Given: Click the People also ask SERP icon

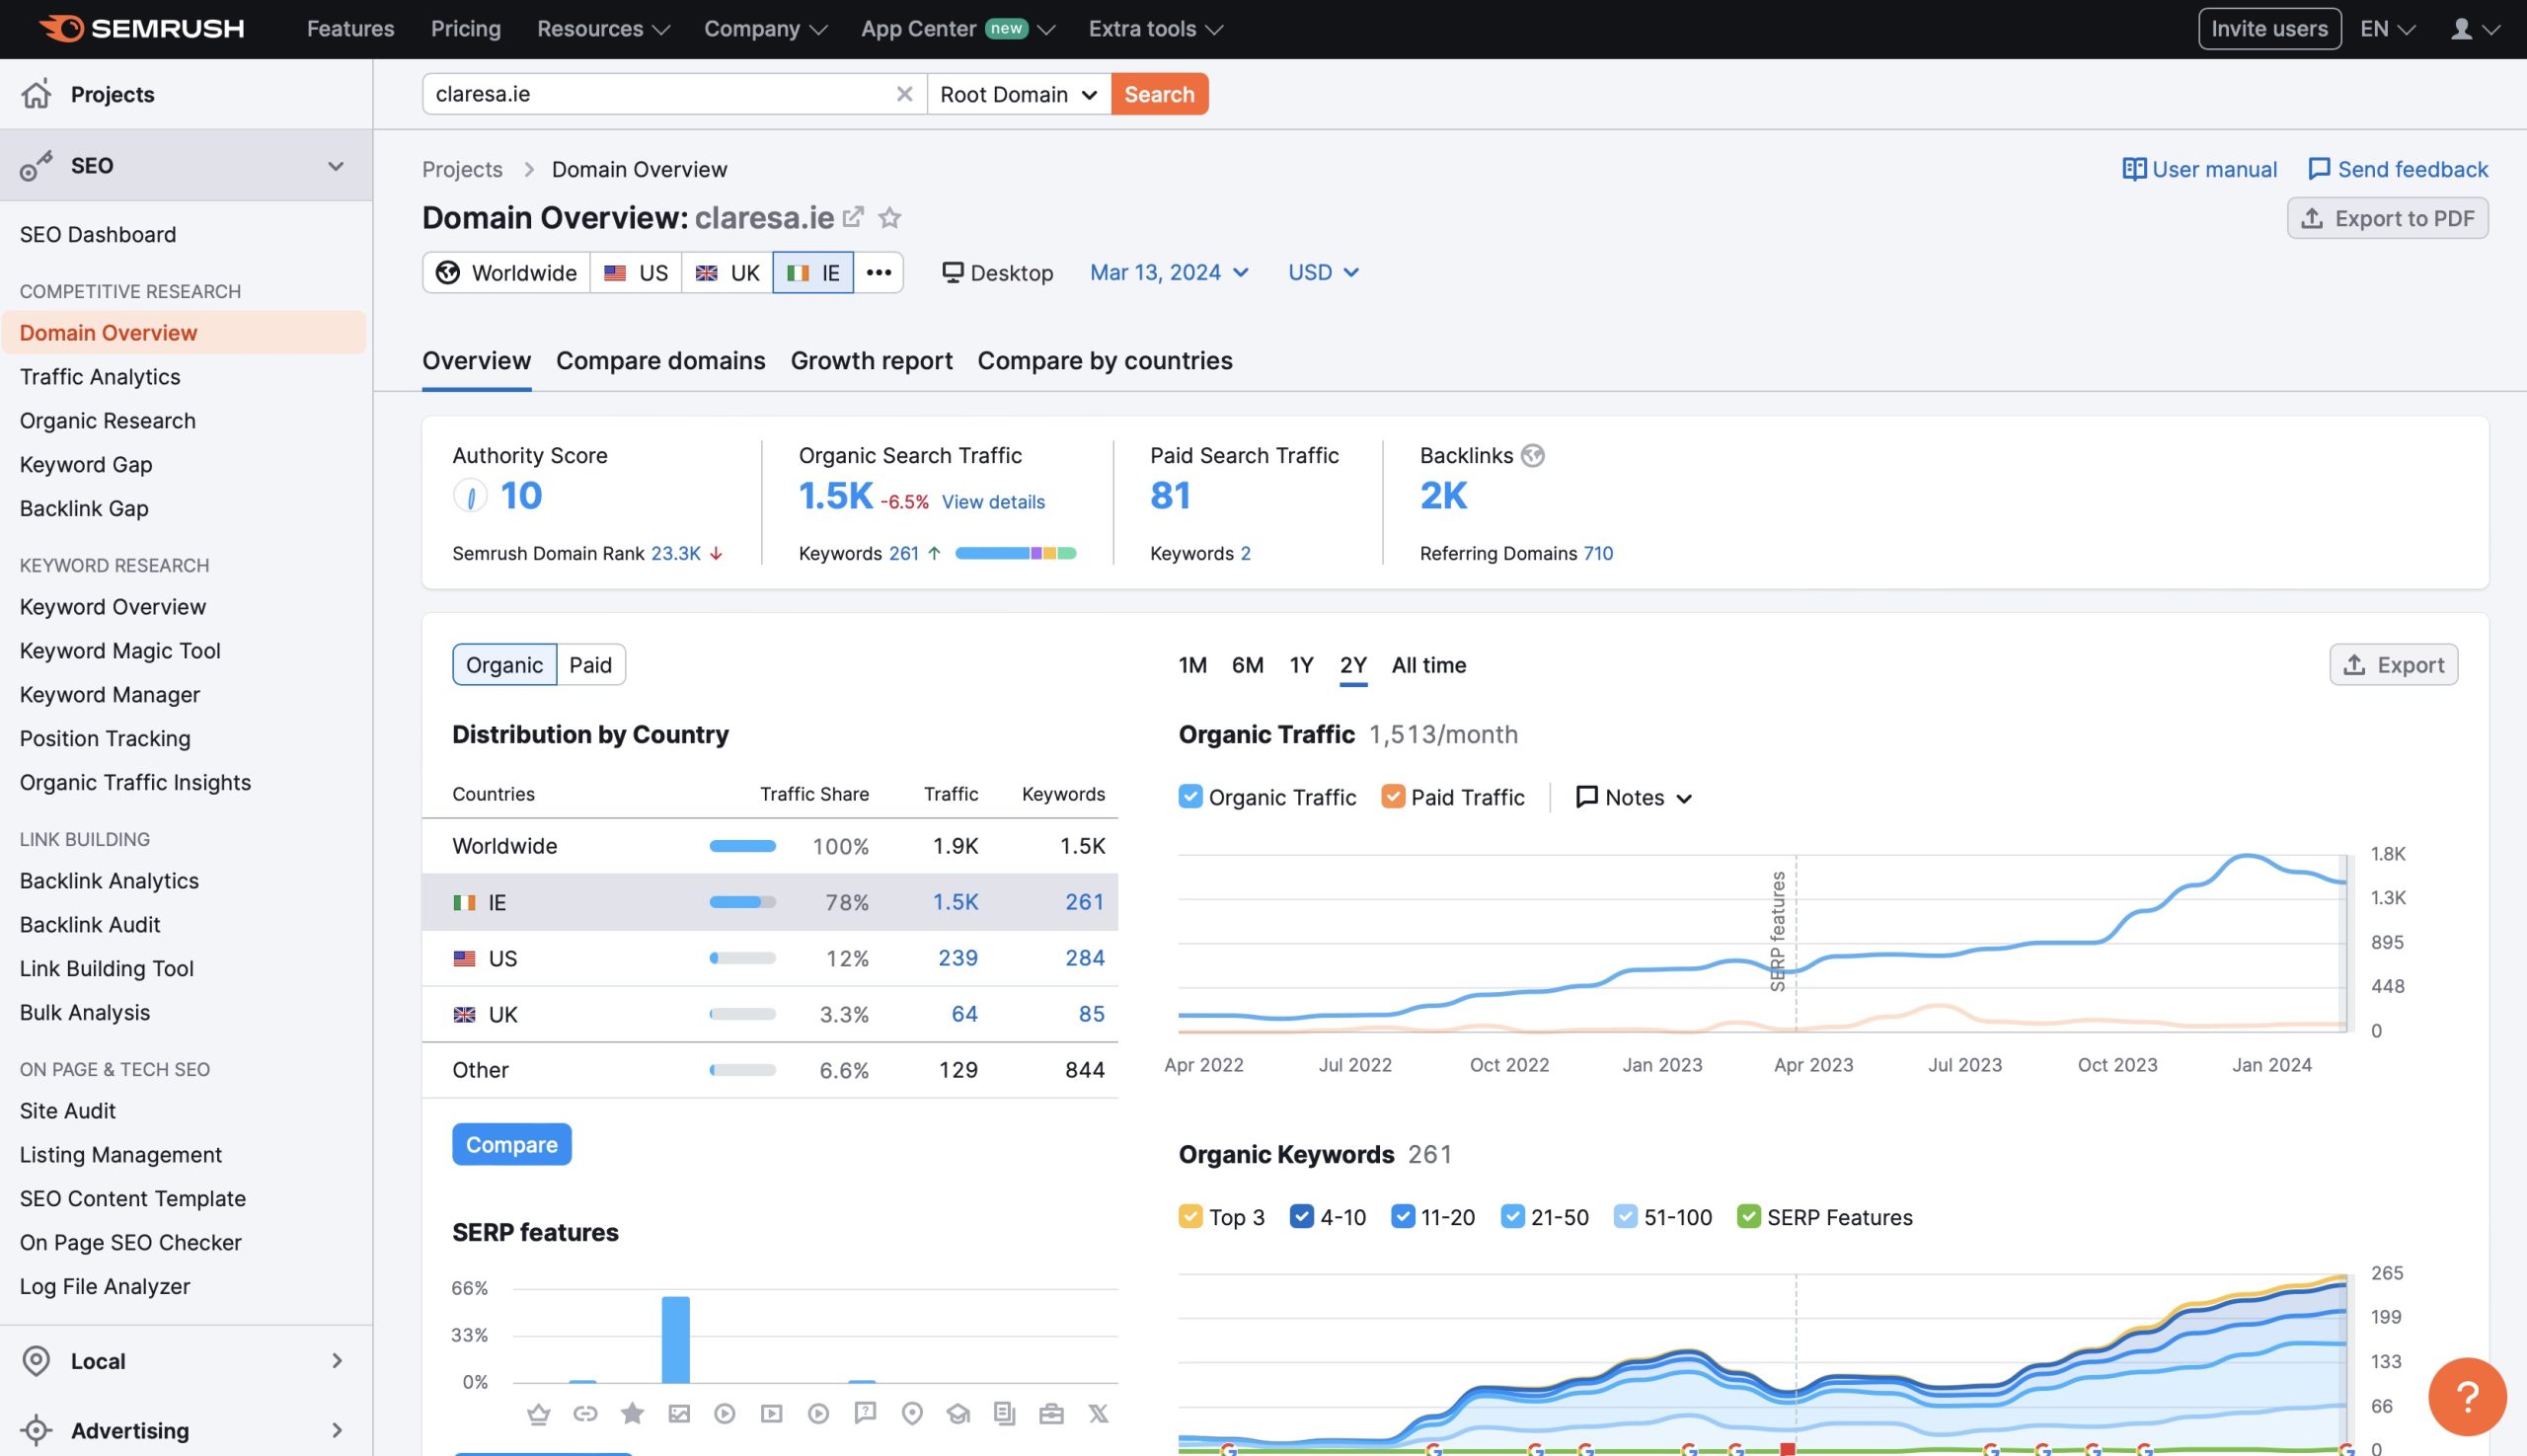Looking at the screenshot, I should coord(865,1413).
